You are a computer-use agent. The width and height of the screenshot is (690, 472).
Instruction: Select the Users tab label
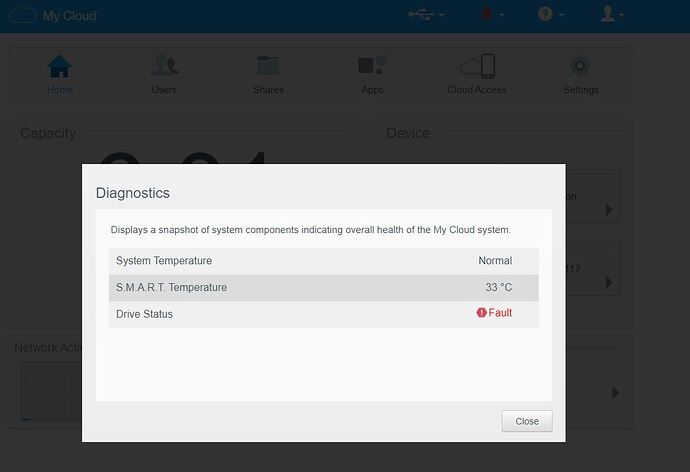click(164, 90)
